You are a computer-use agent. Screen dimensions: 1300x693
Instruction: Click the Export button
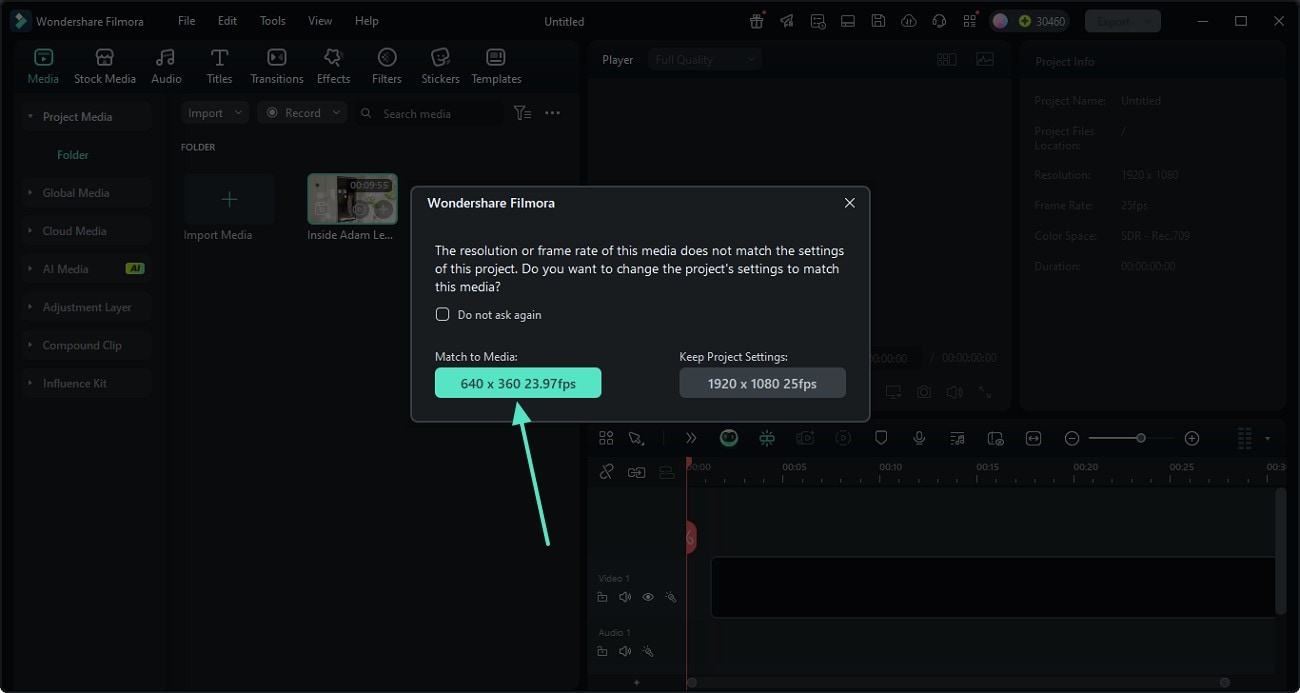pyautogui.click(x=1122, y=21)
